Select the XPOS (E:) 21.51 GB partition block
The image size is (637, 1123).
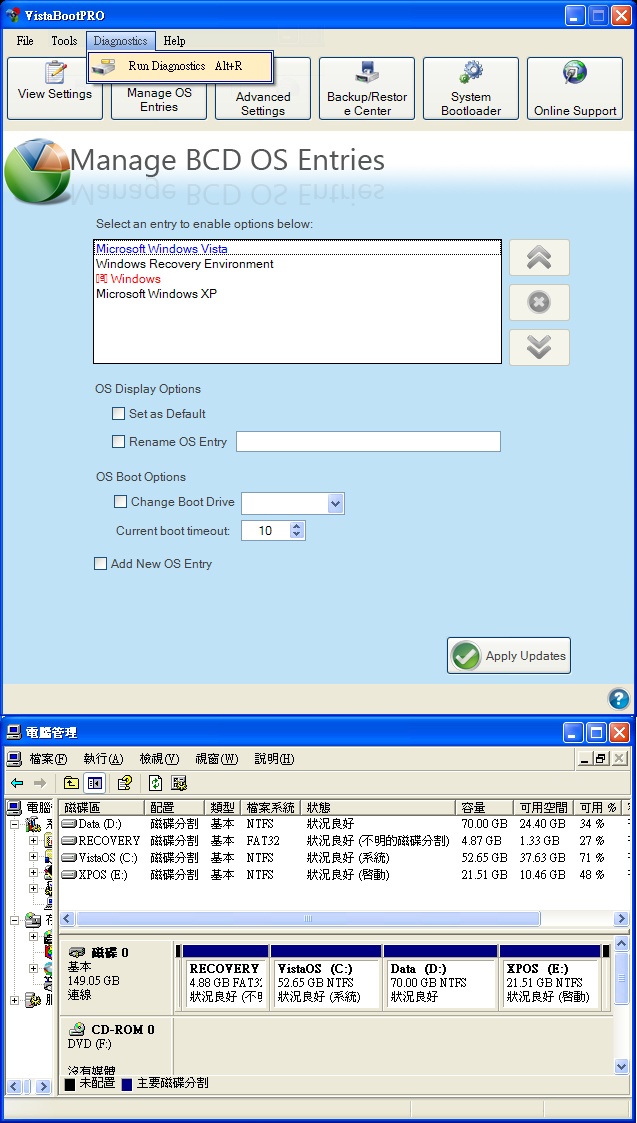point(550,976)
